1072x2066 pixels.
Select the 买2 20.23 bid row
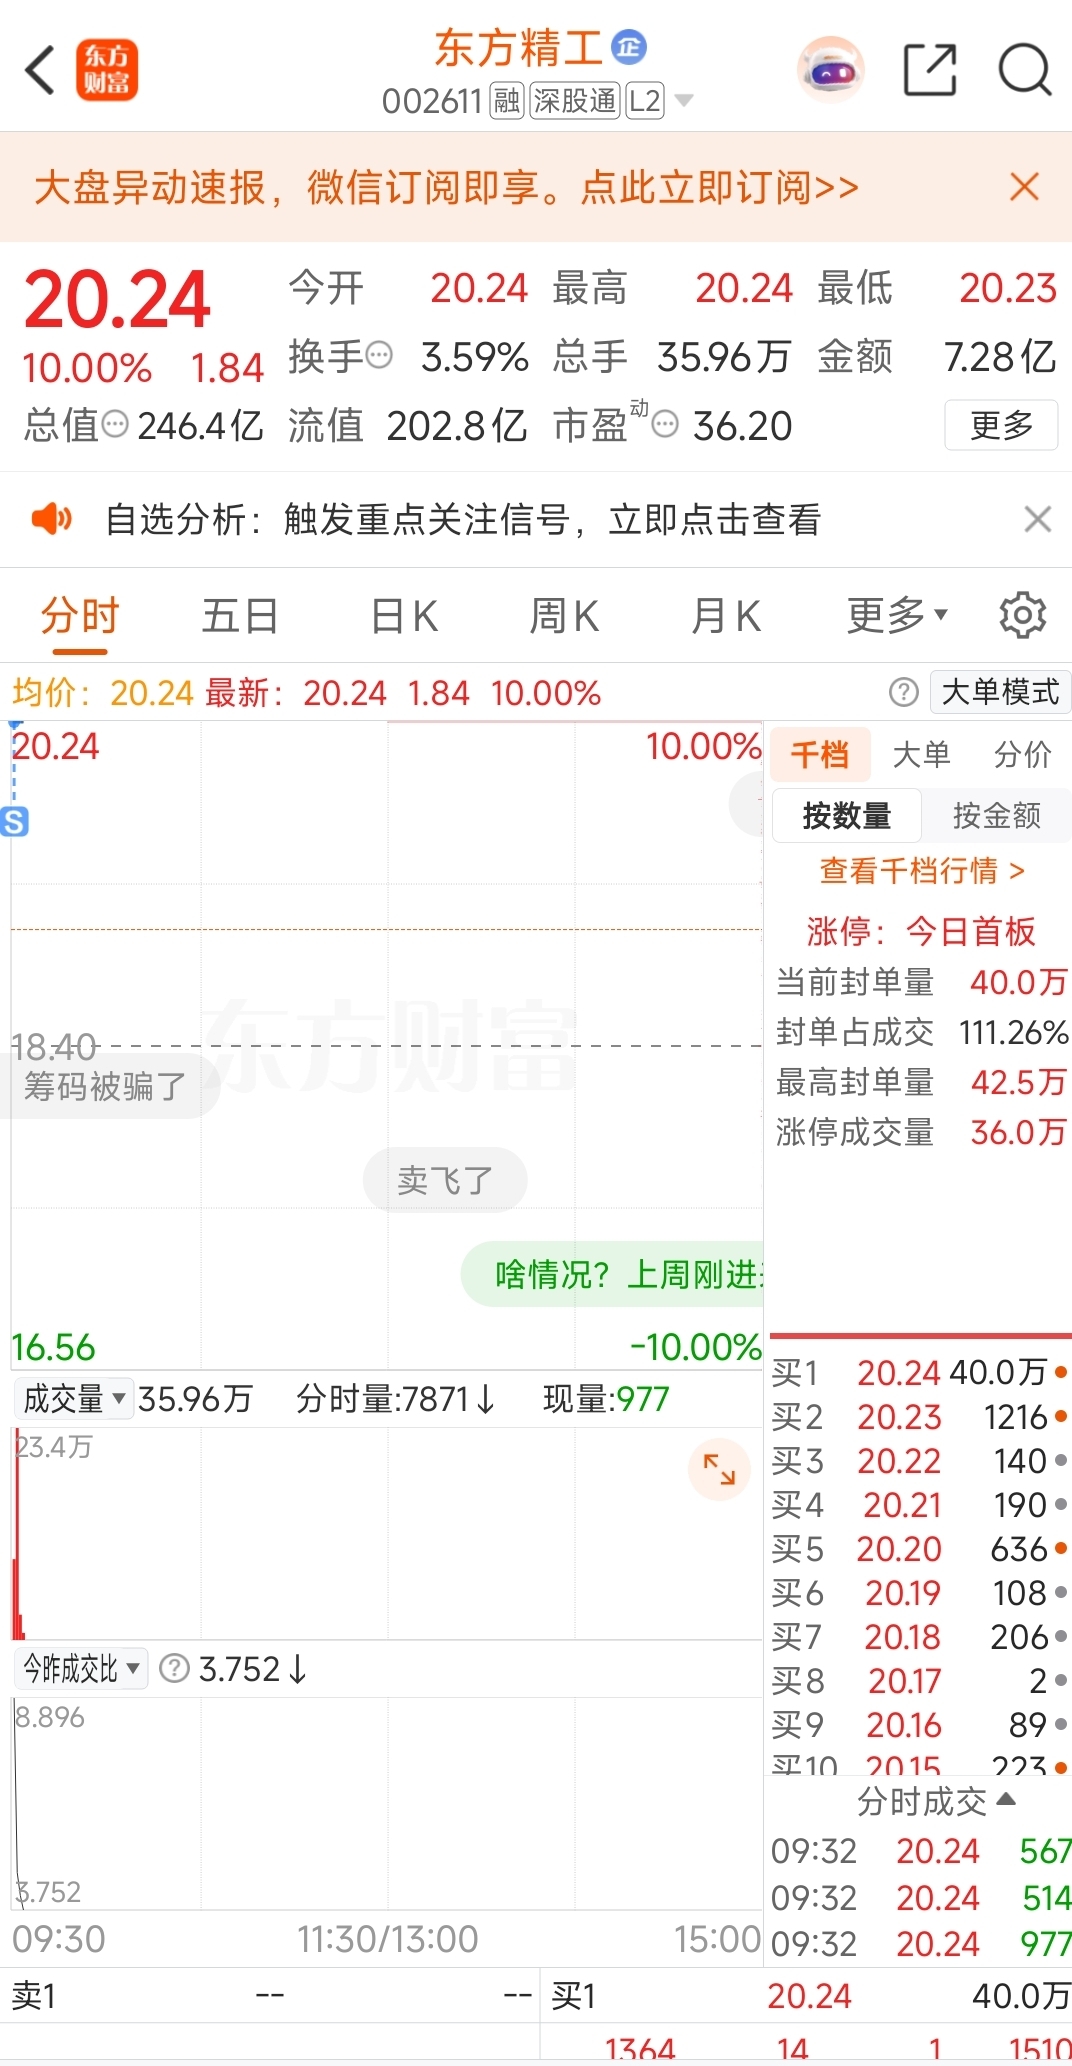[919, 1417]
